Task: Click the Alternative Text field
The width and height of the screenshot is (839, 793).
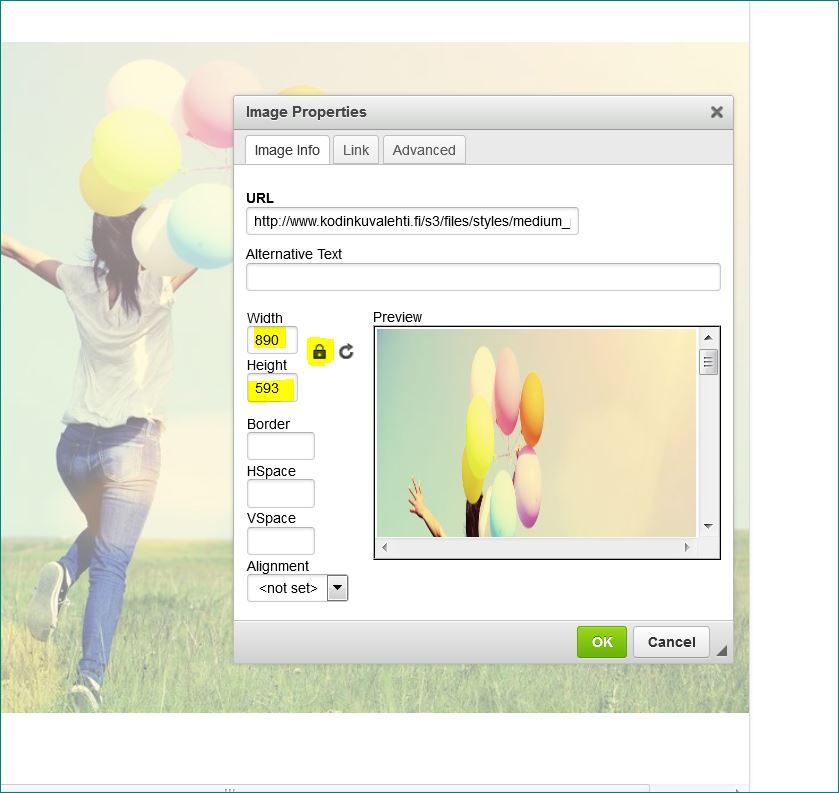Action: tap(483, 277)
